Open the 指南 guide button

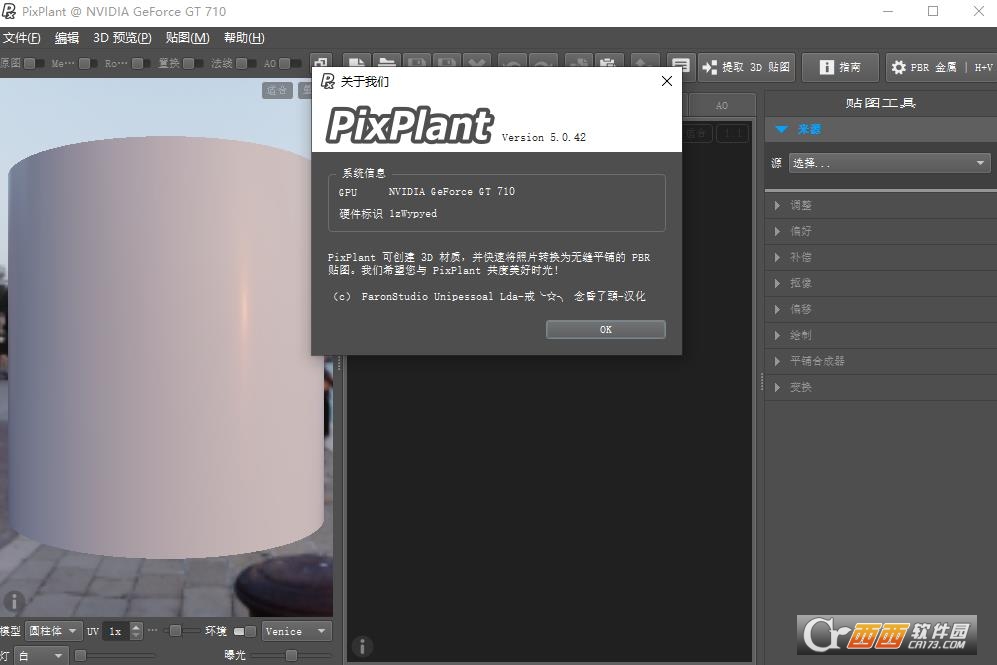pos(840,67)
